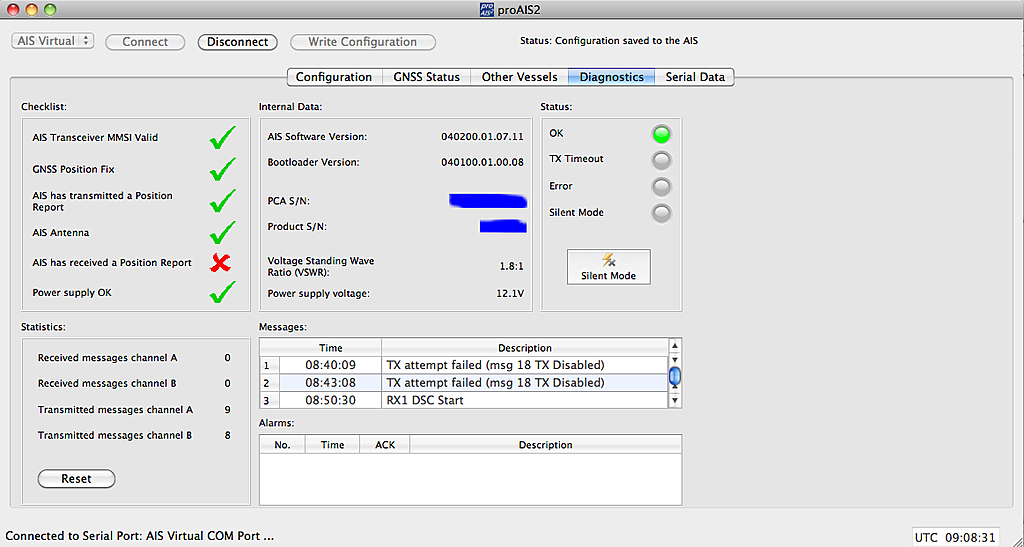Click the green check next to GNSS Position Fix
This screenshot has width=1024, height=547.
pyautogui.click(x=223, y=170)
